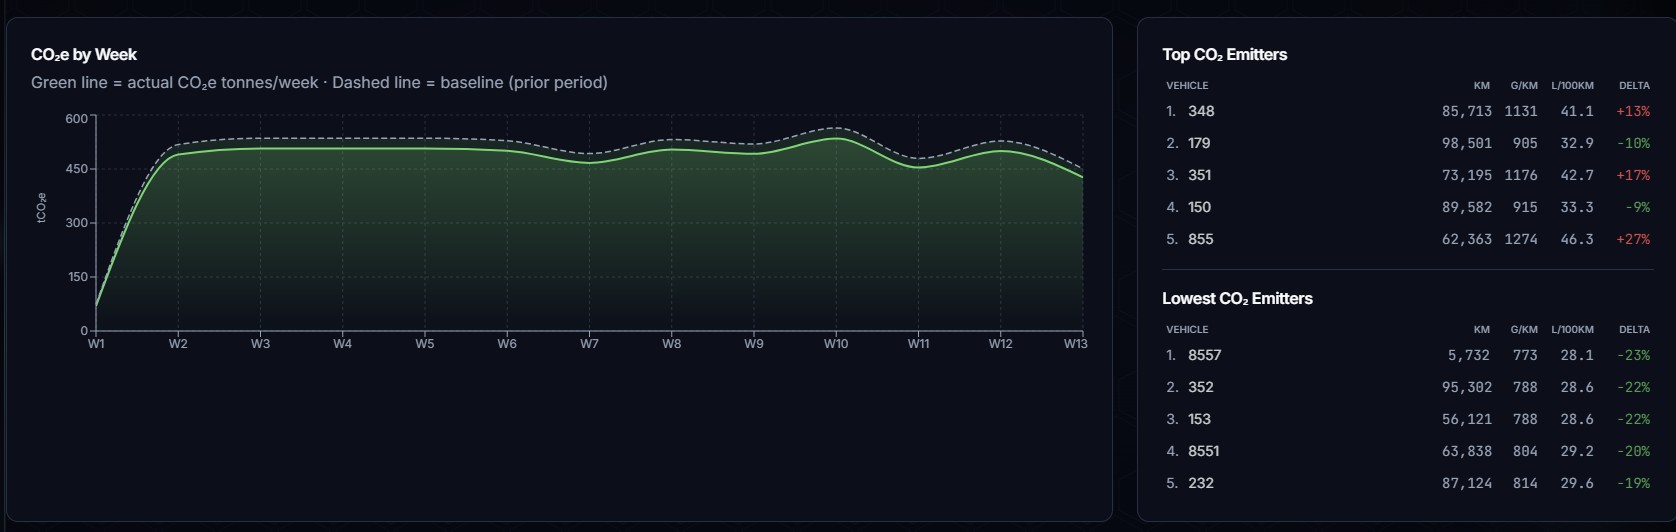1676x532 pixels.
Task: Select vehicle 348 in Top CO₂ Emitters
Action: tap(1408, 111)
